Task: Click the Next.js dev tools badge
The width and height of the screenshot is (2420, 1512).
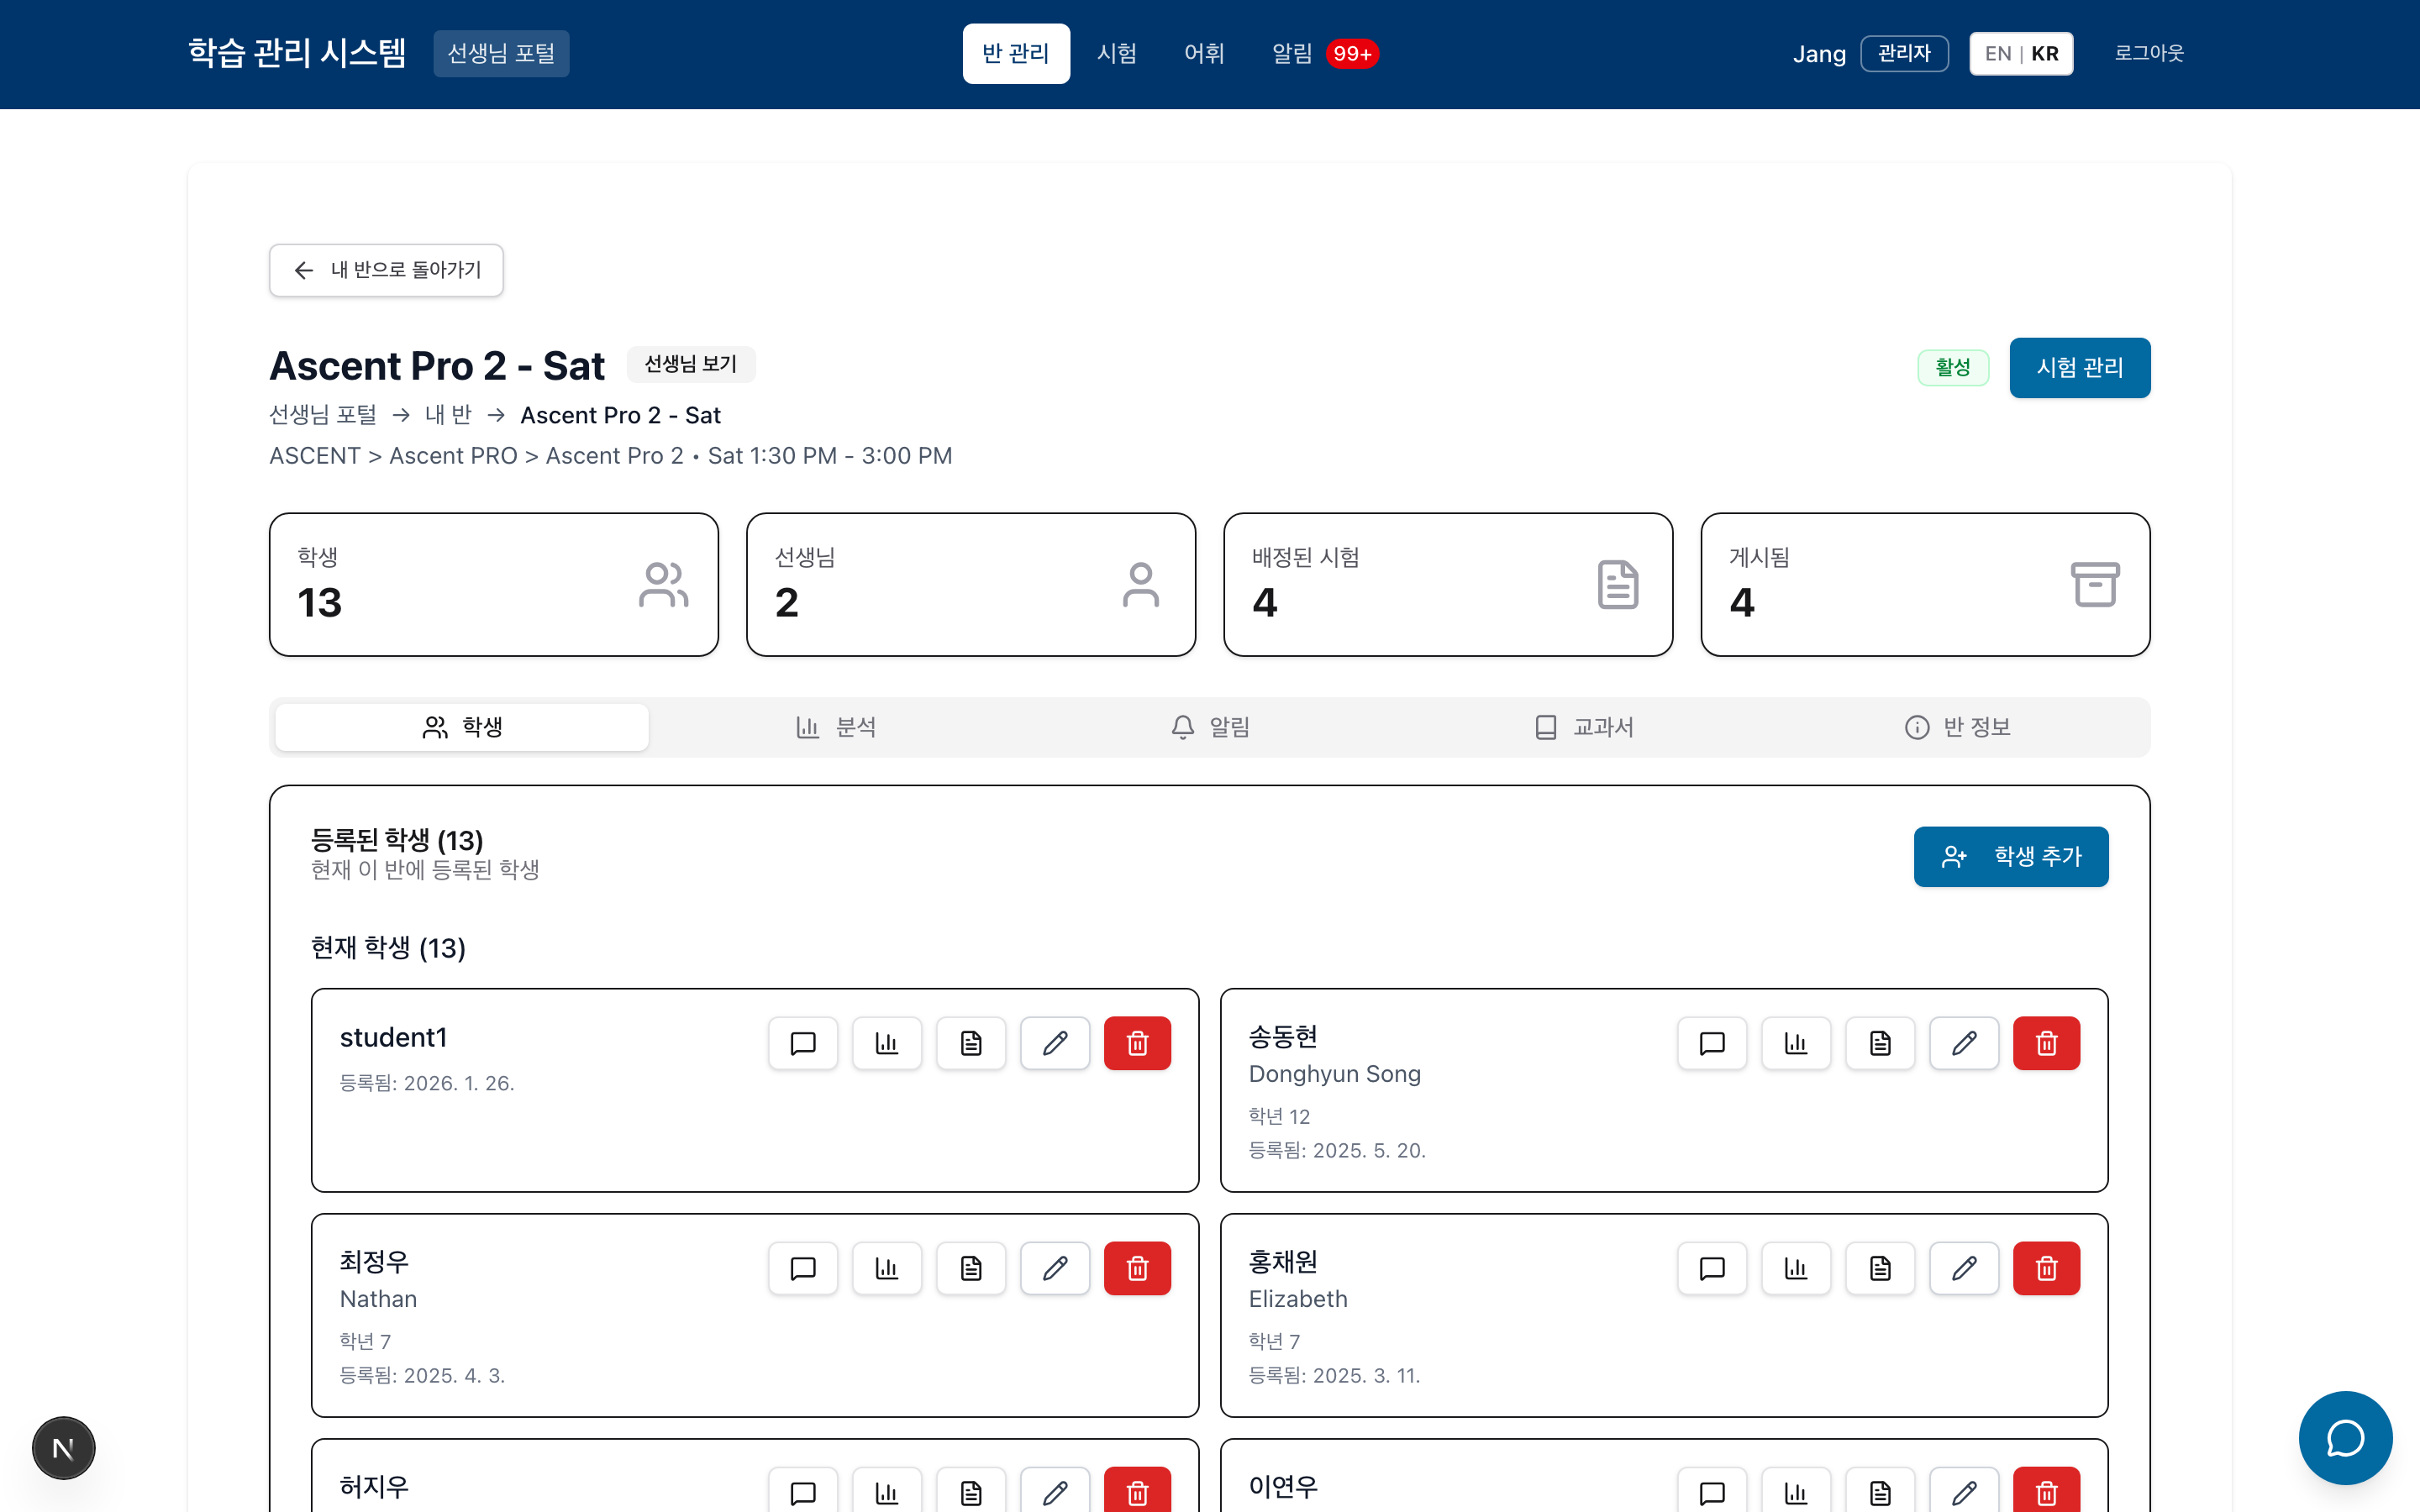Action: pyautogui.click(x=63, y=1447)
